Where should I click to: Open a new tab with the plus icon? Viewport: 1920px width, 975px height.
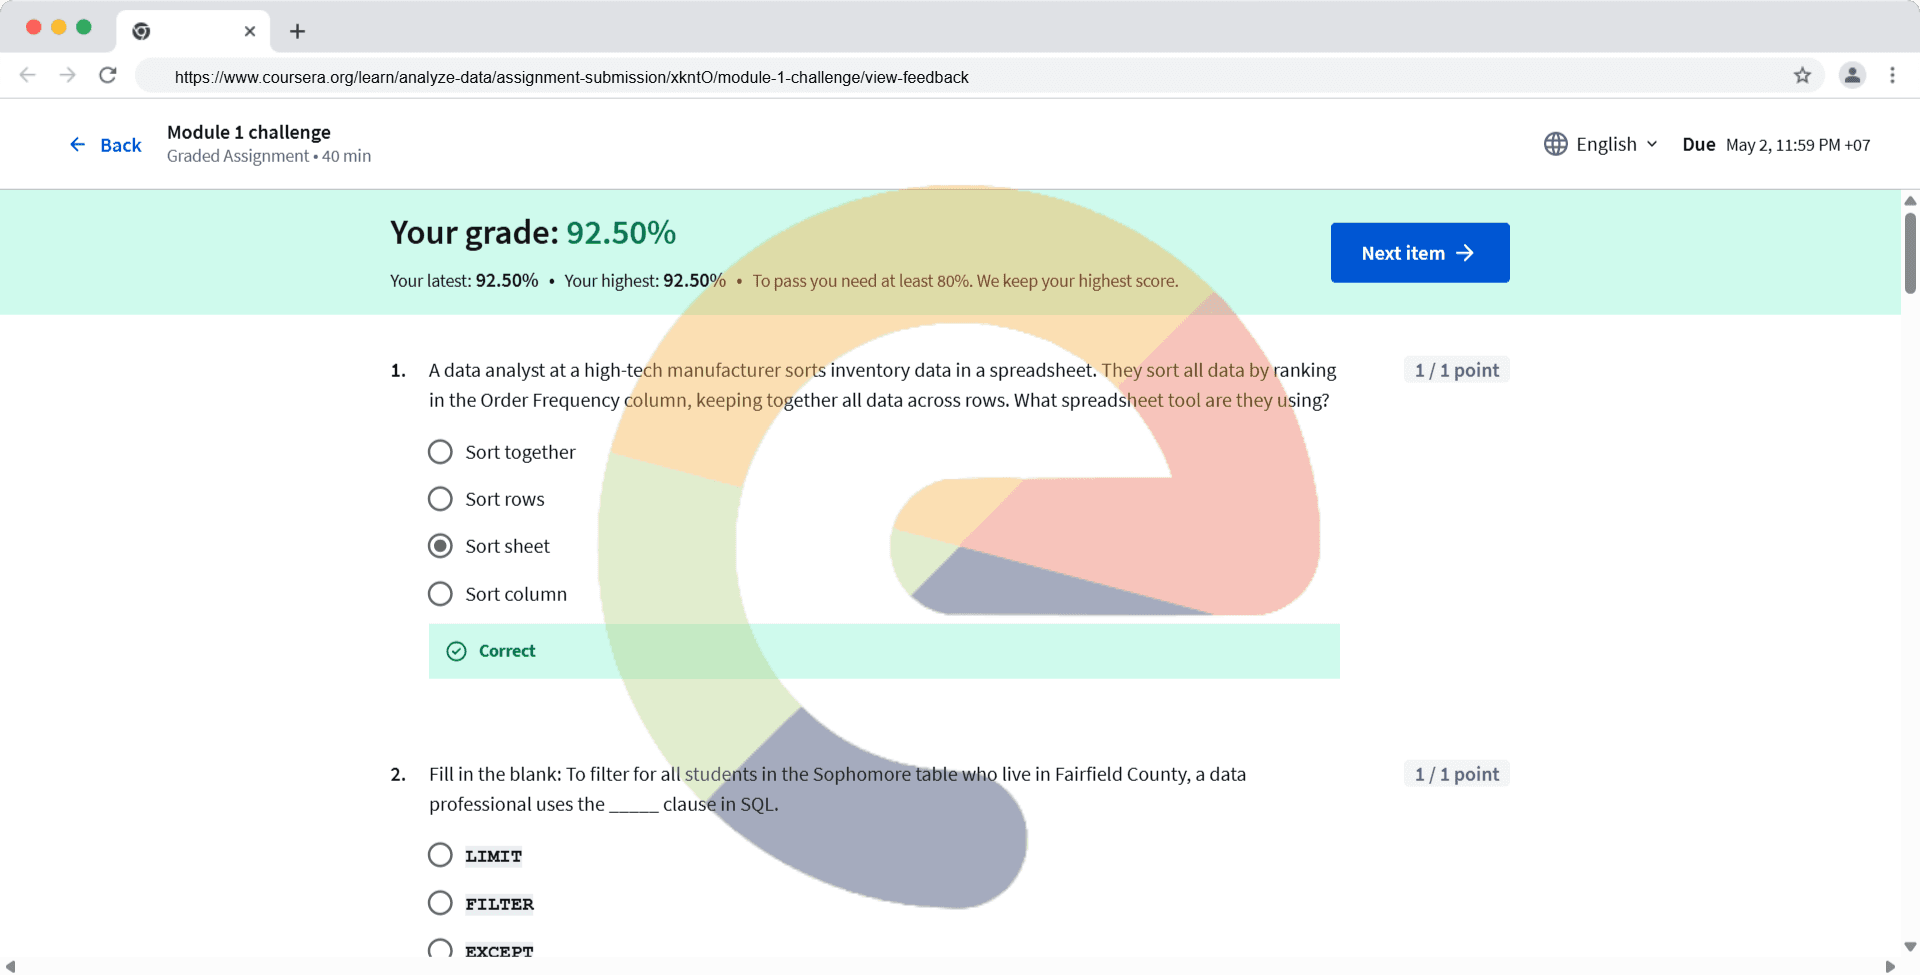coord(297,31)
